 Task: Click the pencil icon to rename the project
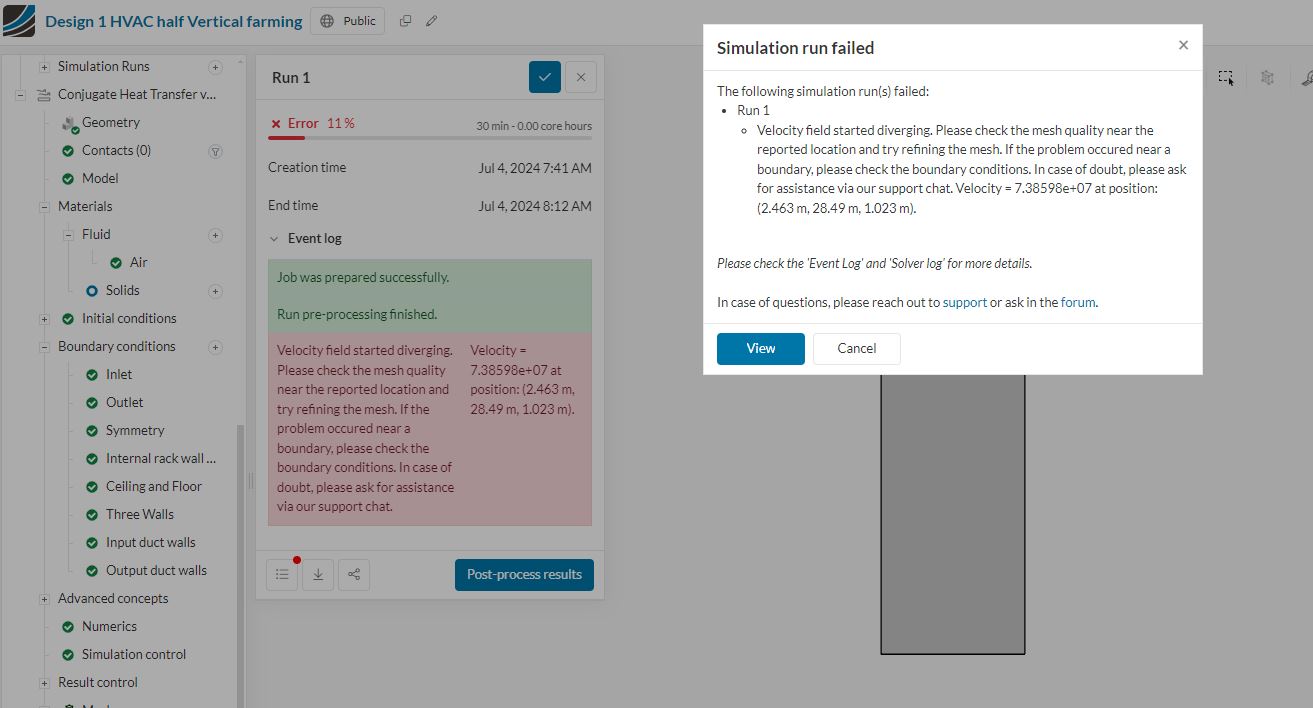pyautogui.click(x=431, y=20)
